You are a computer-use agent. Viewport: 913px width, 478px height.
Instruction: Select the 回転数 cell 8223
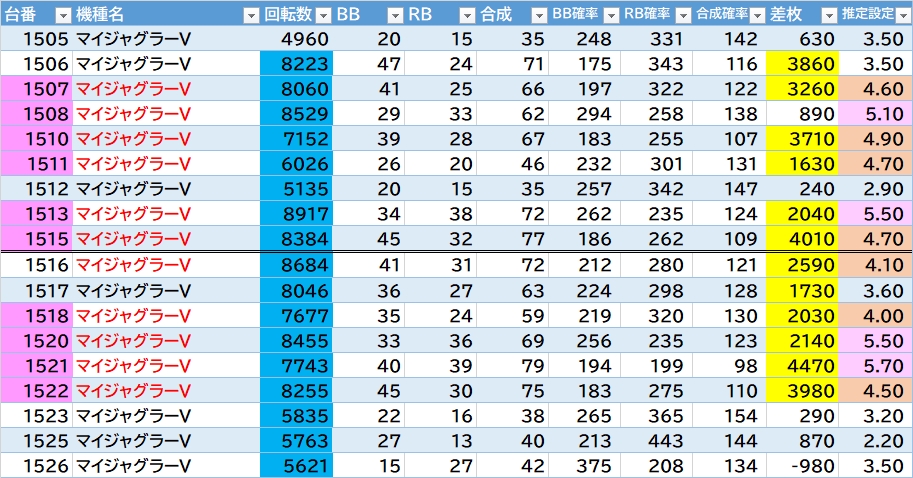pyautogui.click(x=296, y=63)
